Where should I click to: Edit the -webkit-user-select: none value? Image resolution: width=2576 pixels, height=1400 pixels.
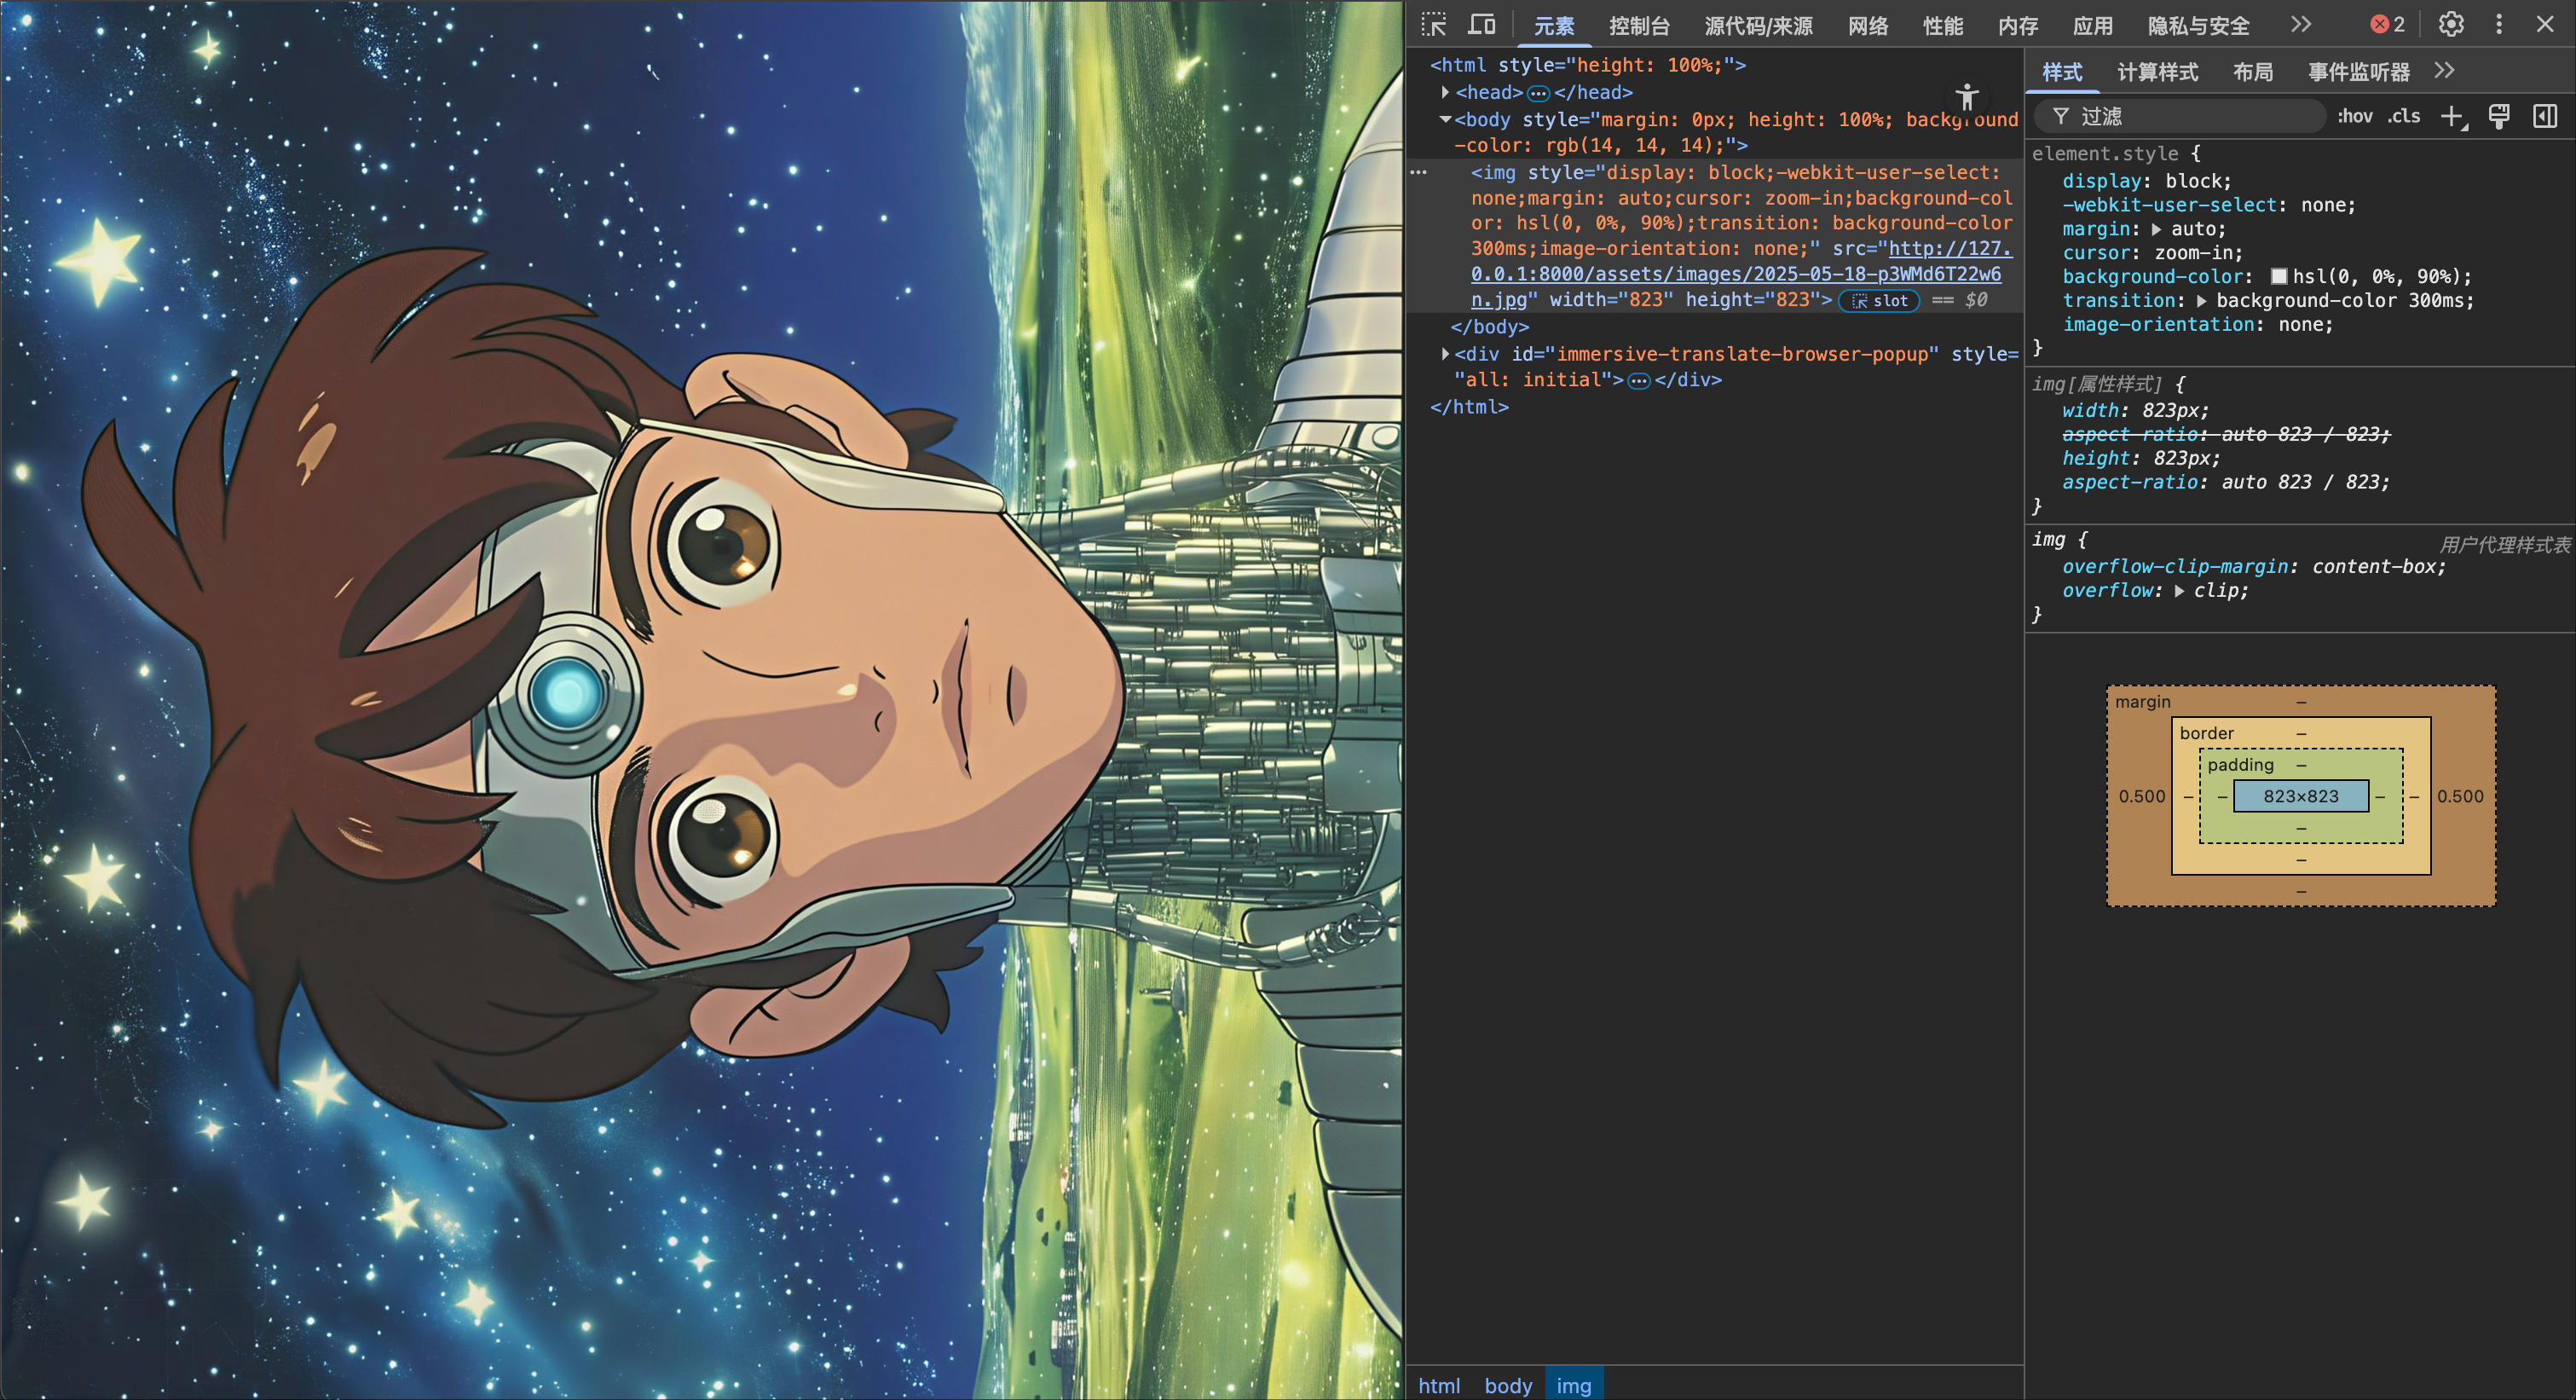coord(2323,205)
